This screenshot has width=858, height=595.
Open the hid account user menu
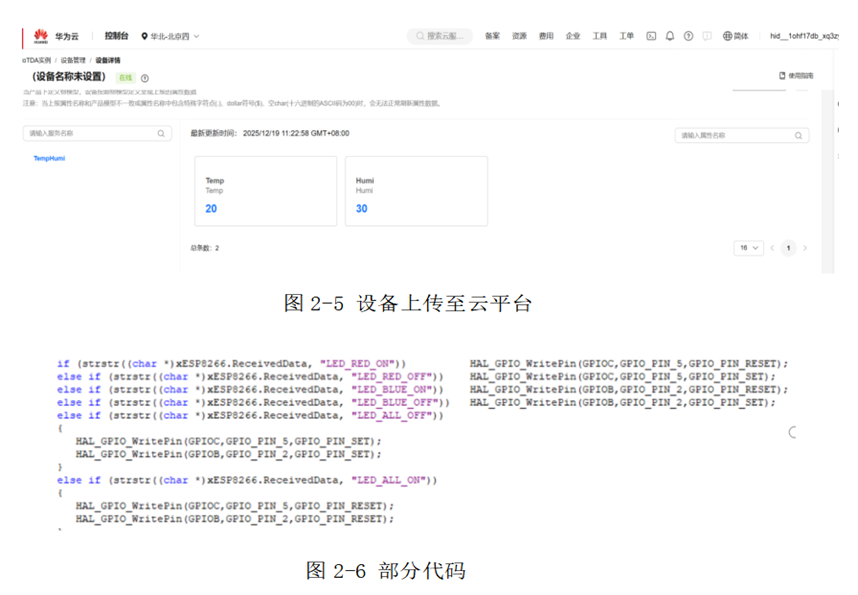coord(803,36)
